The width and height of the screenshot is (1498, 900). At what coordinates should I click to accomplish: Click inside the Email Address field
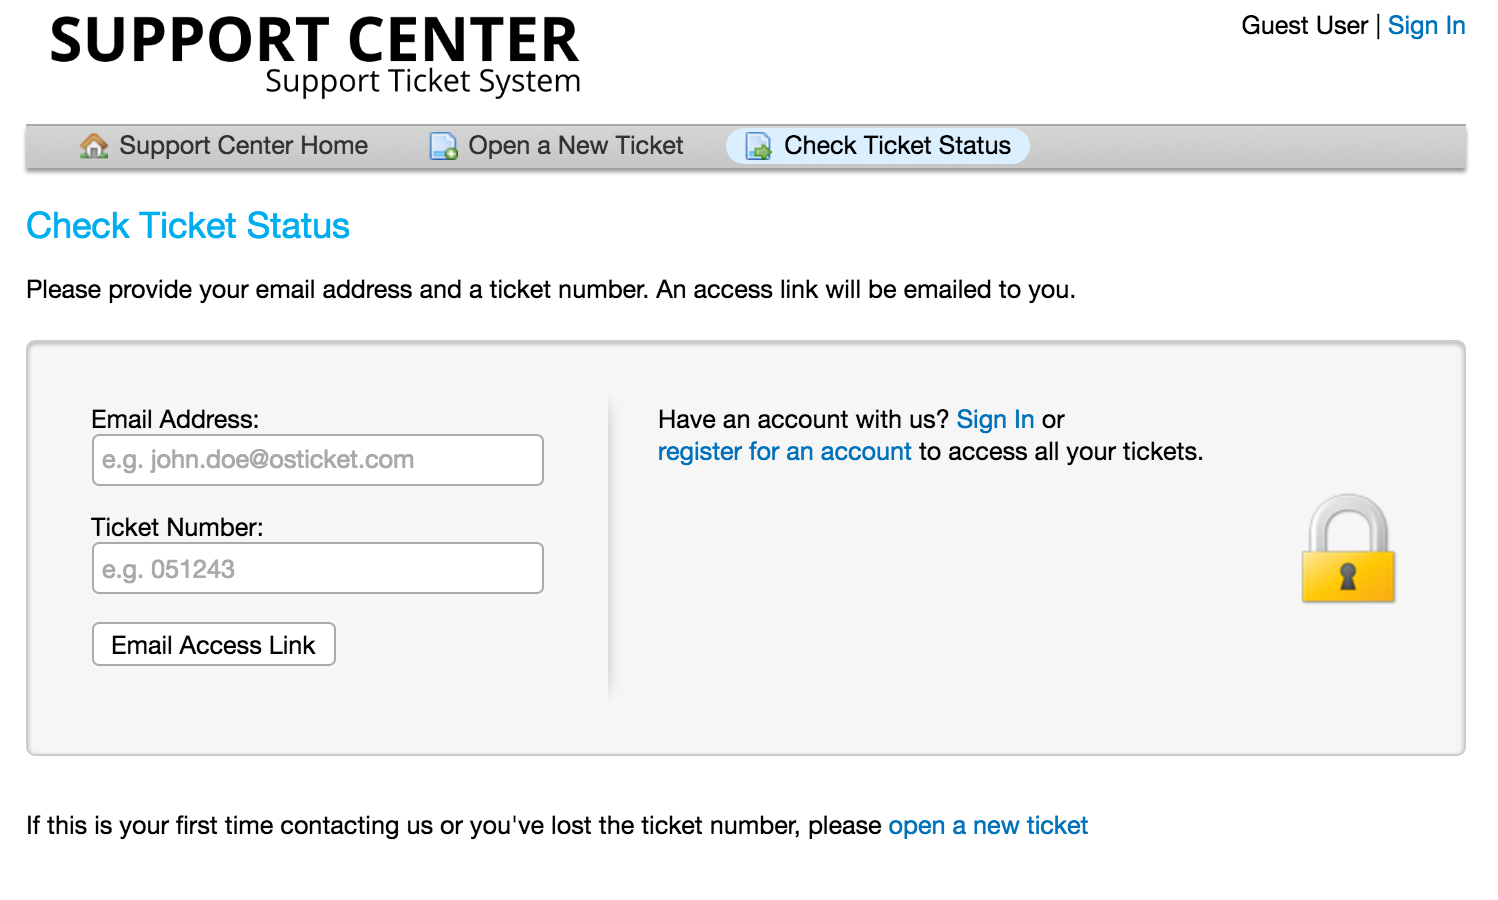317,460
